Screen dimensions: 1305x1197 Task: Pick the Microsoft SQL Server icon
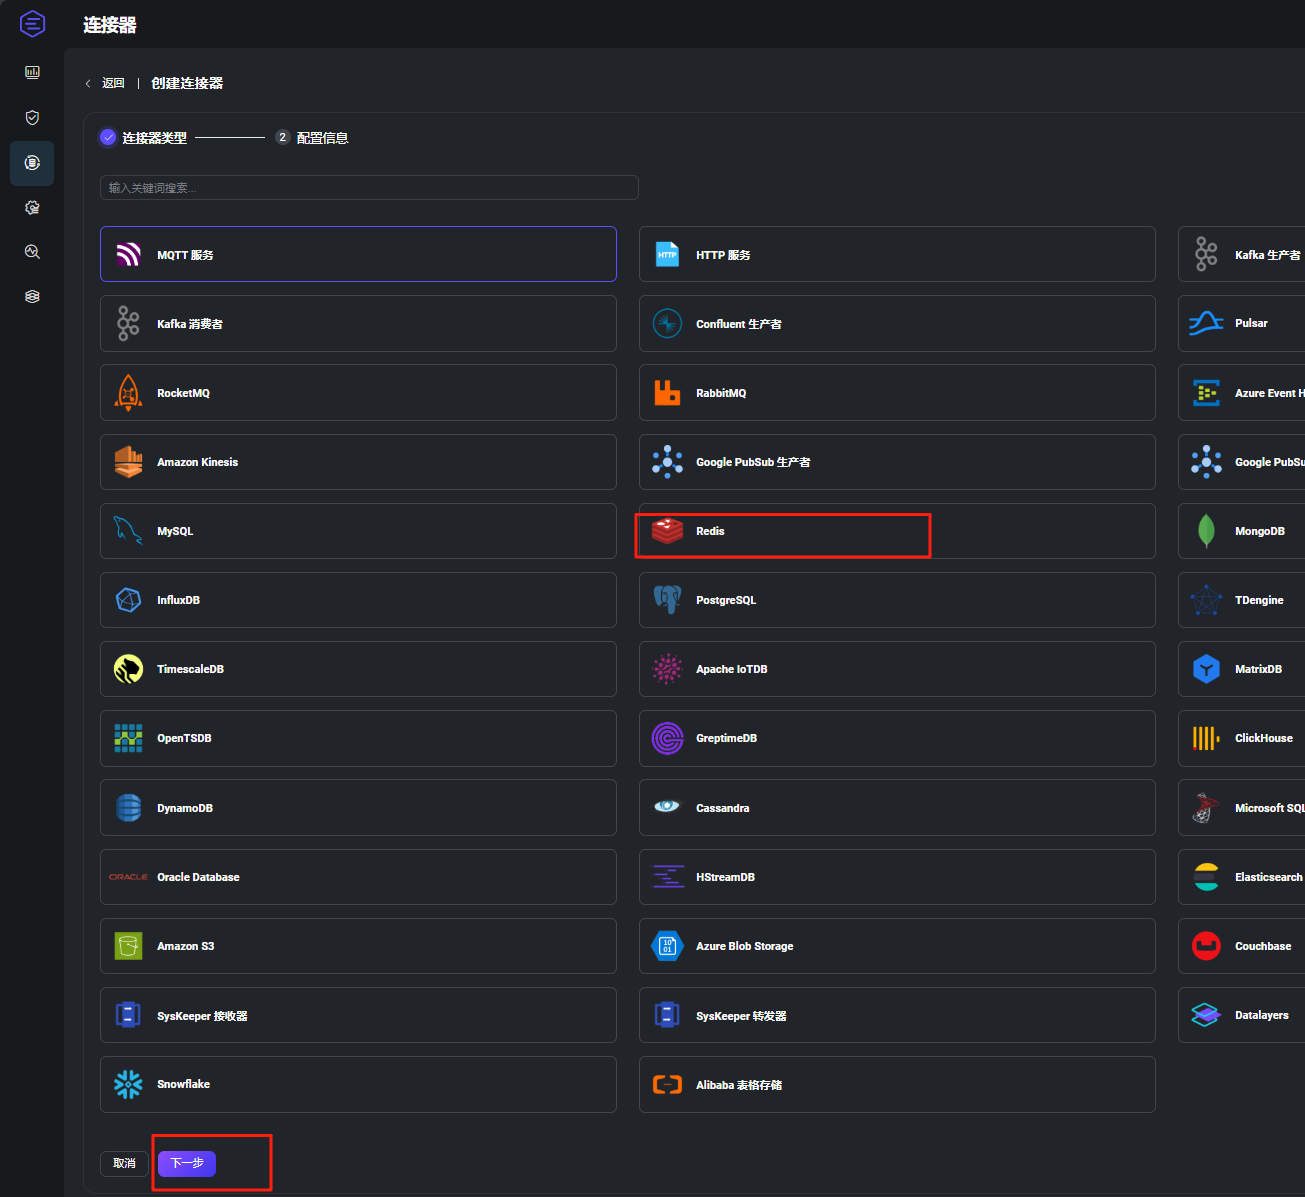tap(1206, 807)
